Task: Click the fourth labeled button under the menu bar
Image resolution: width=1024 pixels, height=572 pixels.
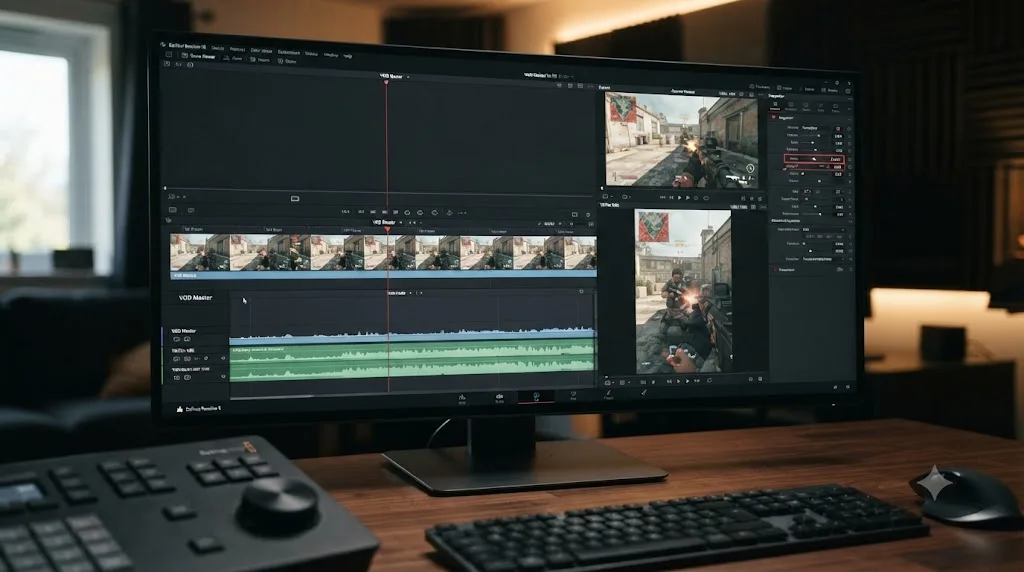Action: (287, 61)
